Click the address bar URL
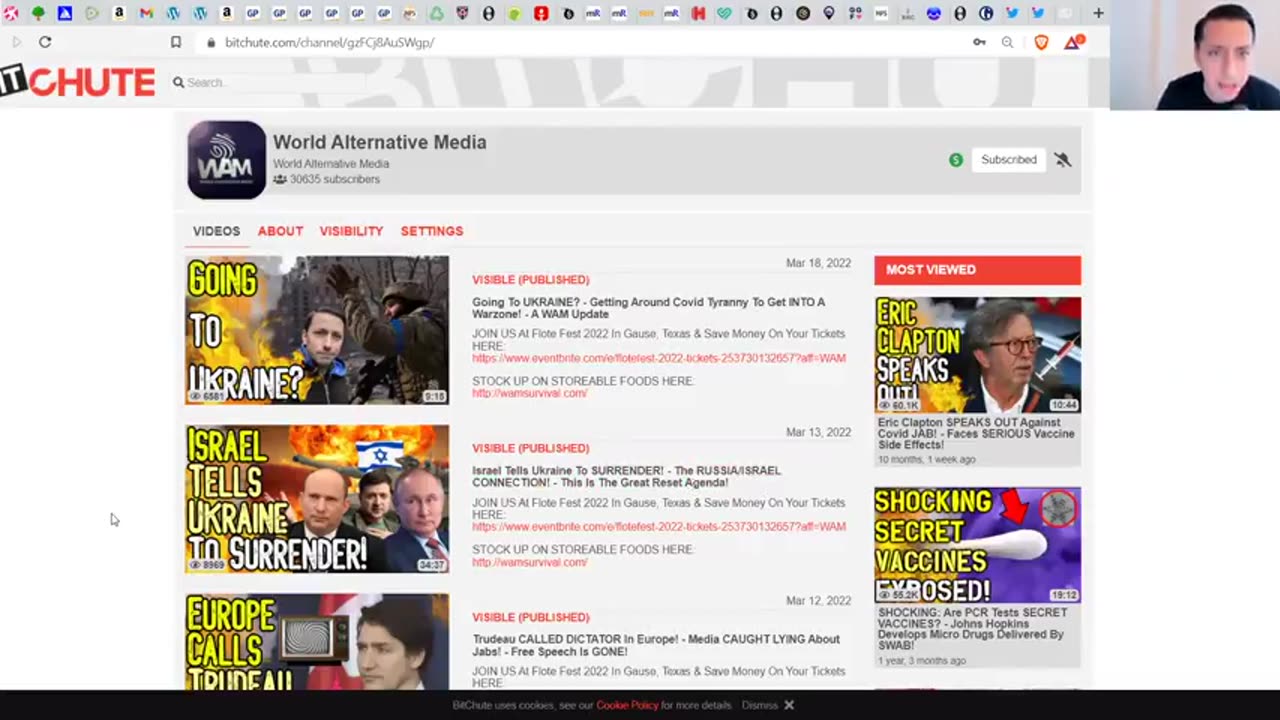The height and width of the screenshot is (720, 1280). [330, 43]
